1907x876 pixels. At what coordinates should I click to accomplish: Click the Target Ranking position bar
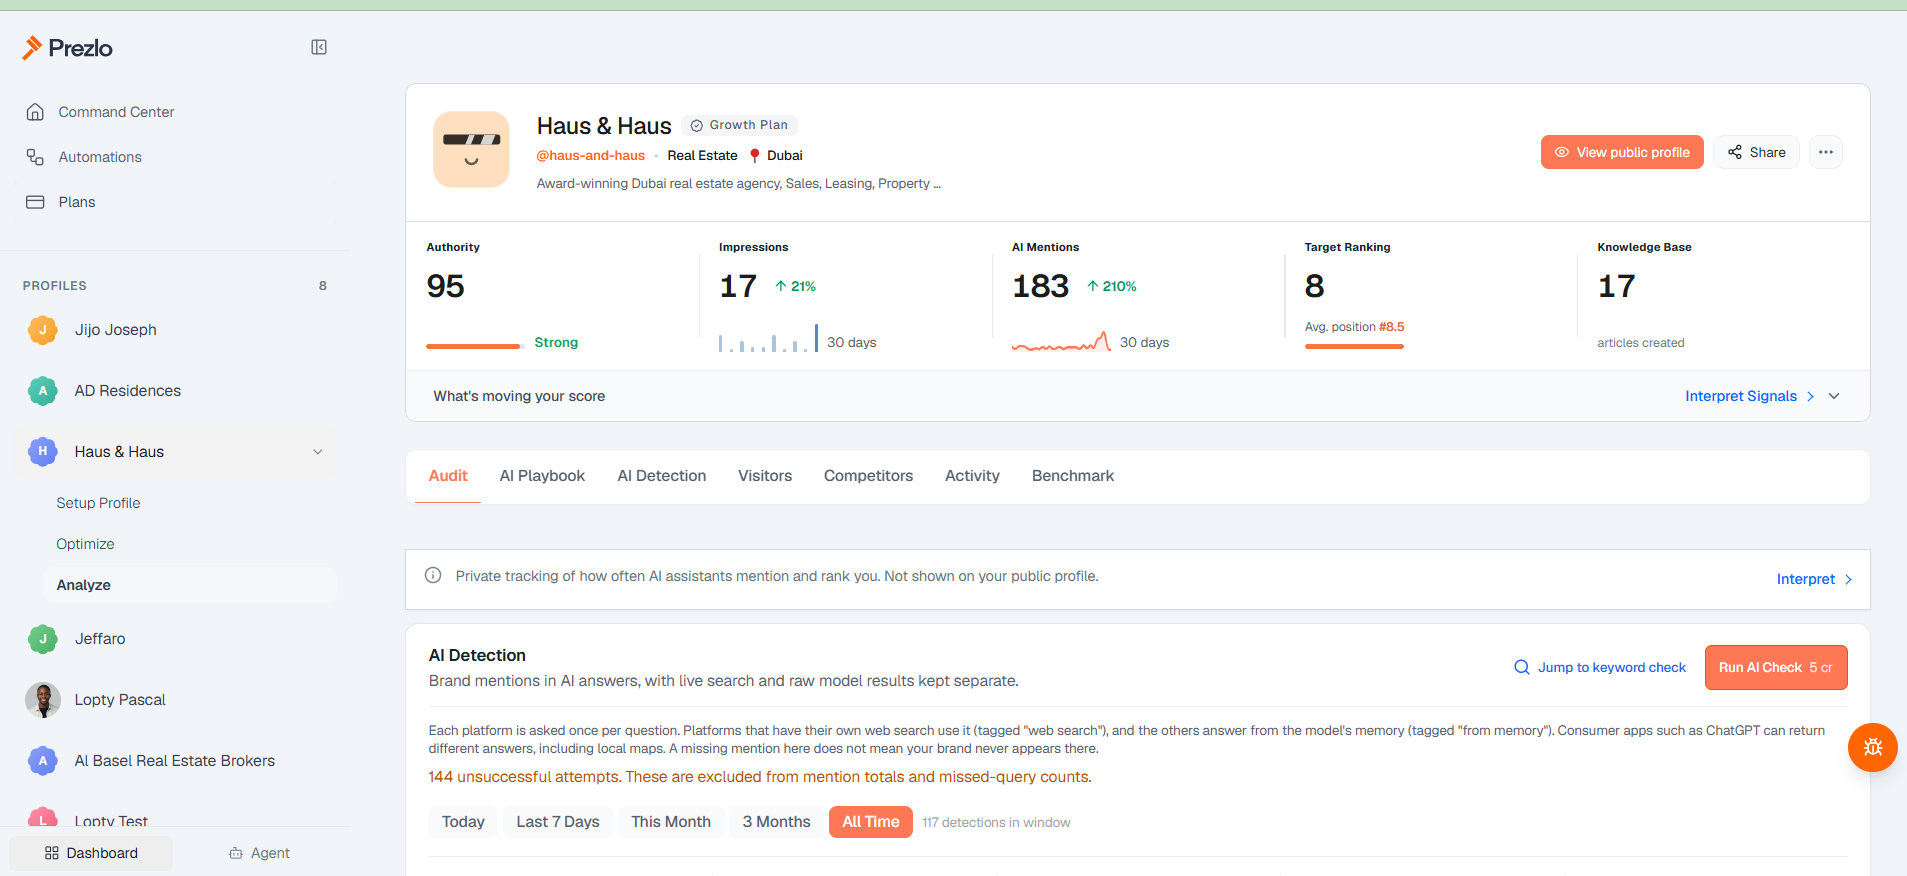tap(1354, 346)
